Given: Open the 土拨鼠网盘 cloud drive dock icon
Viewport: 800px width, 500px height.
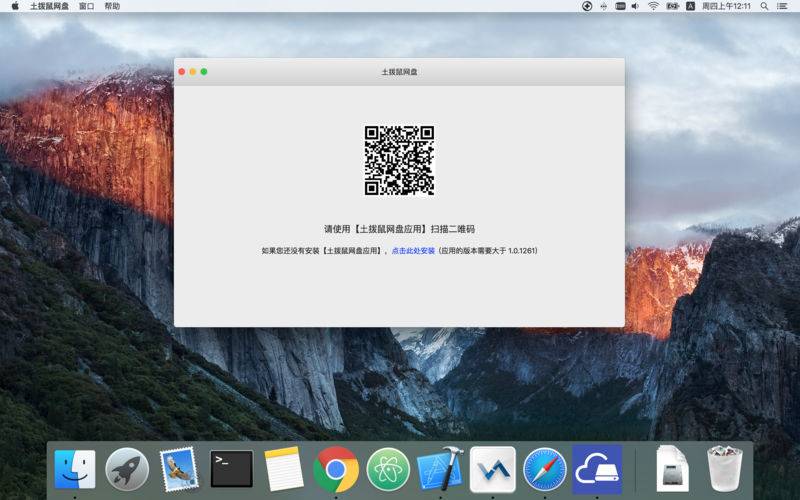Looking at the screenshot, I should pos(597,469).
